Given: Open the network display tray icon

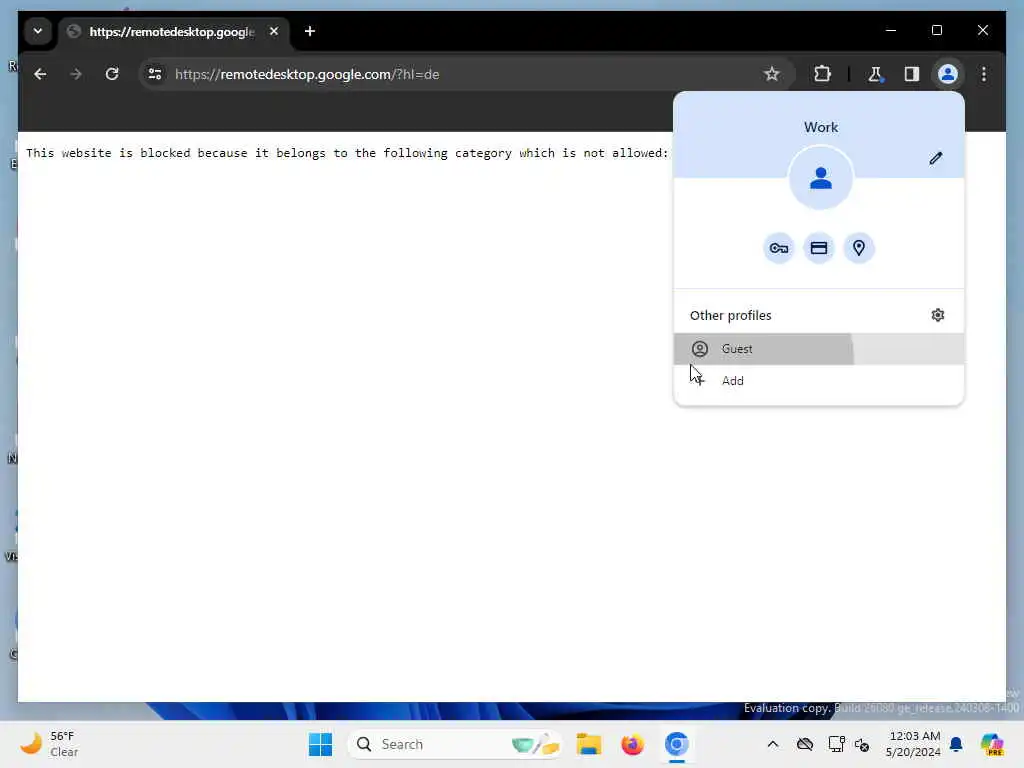Looking at the screenshot, I should tap(836, 744).
